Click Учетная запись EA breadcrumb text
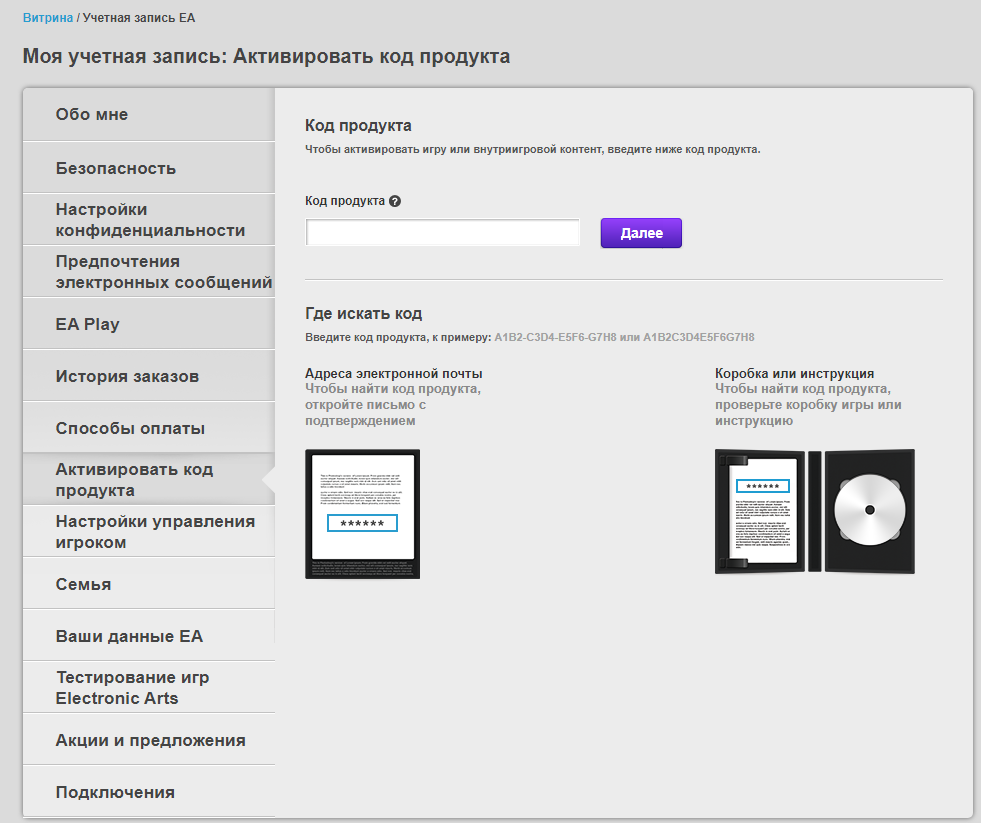Screen dimensions: 981x823 pos(139,18)
